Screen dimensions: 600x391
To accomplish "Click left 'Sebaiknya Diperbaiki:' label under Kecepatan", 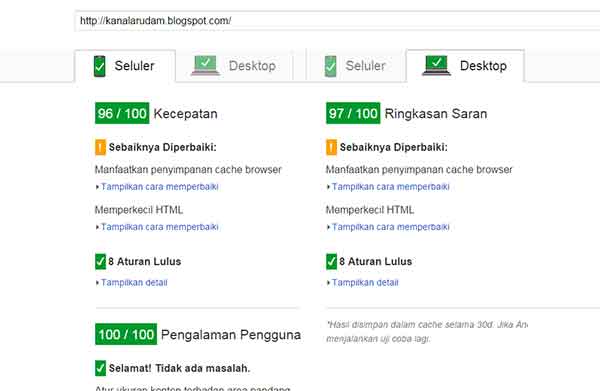I will [163, 147].
